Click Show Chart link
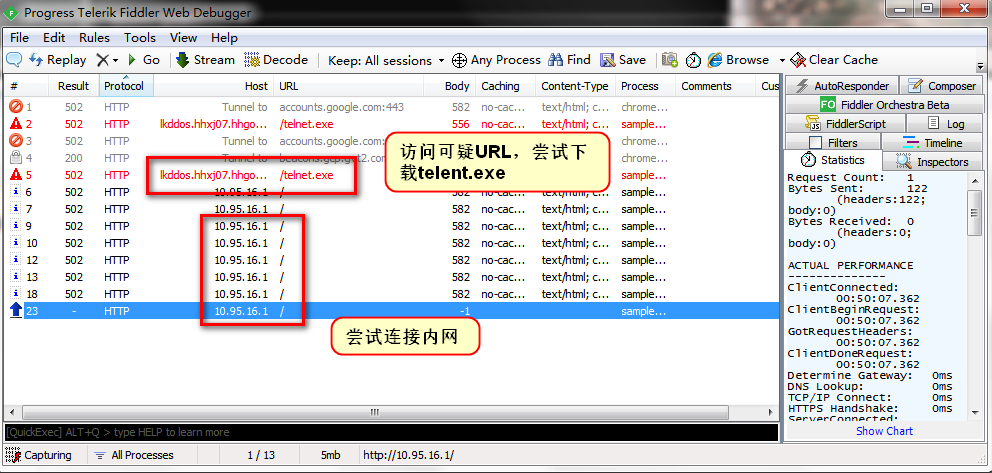Image resolution: width=992 pixels, height=473 pixels. click(x=884, y=431)
